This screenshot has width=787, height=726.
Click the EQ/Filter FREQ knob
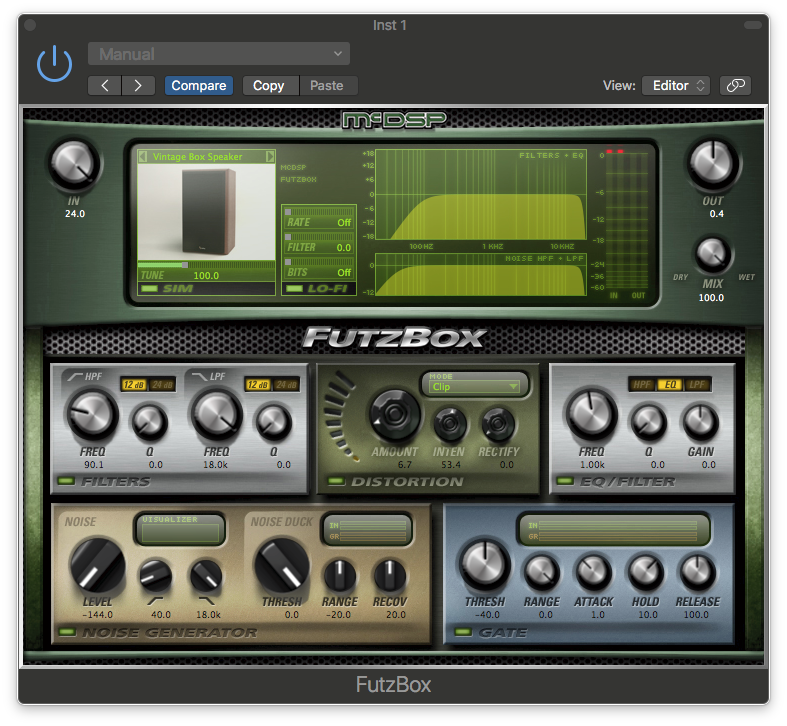pyautogui.click(x=591, y=415)
